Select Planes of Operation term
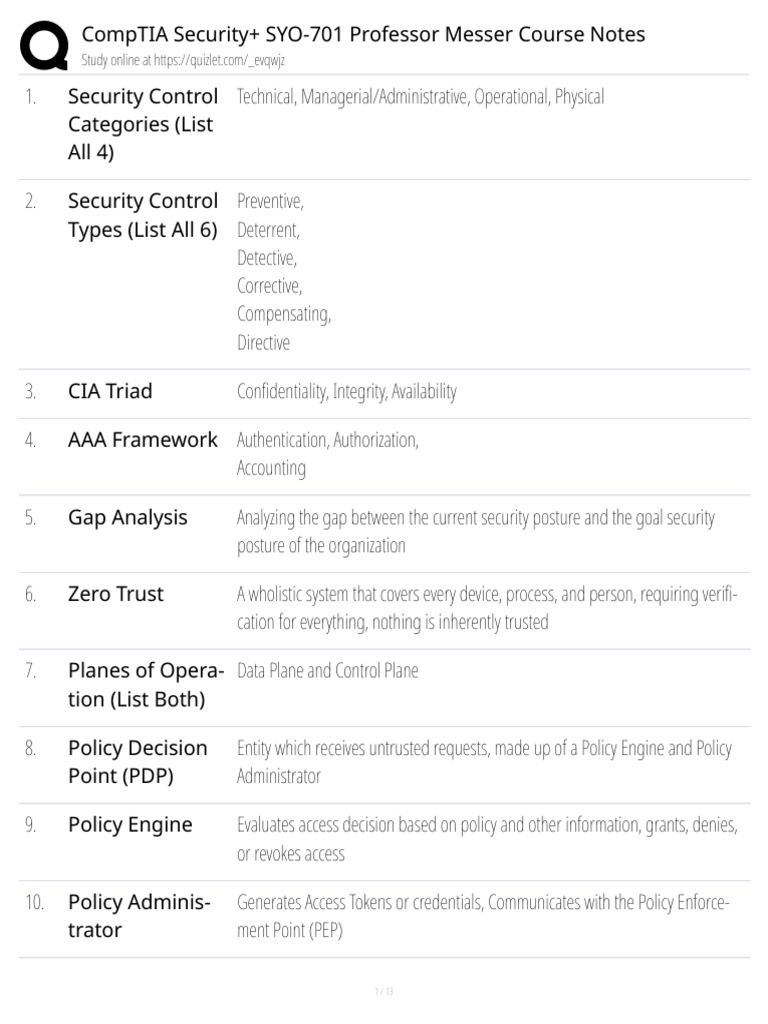Image resolution: width=768 pixels, height=1024 pixels. pos(146,684)
